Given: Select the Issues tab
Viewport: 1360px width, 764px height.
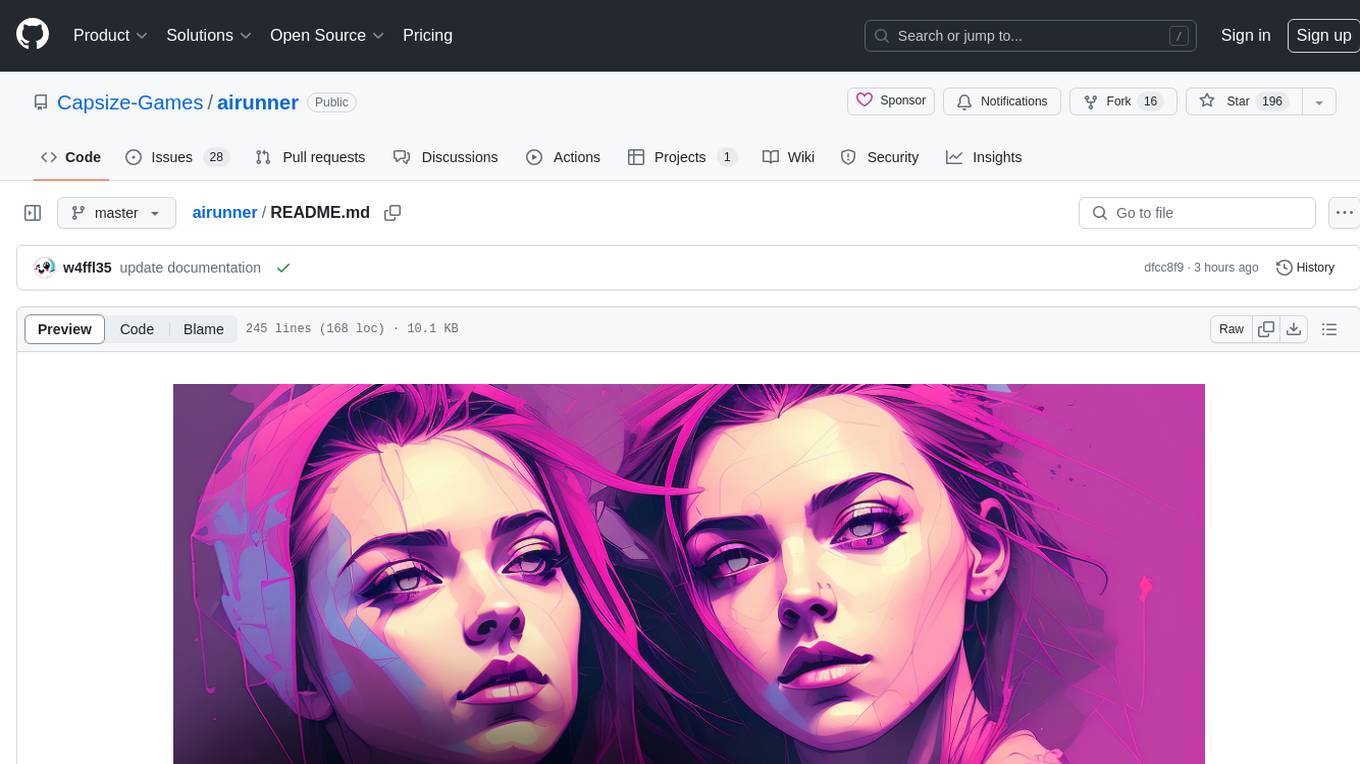Looking at the screenshot, I should (x=177, y=157).
